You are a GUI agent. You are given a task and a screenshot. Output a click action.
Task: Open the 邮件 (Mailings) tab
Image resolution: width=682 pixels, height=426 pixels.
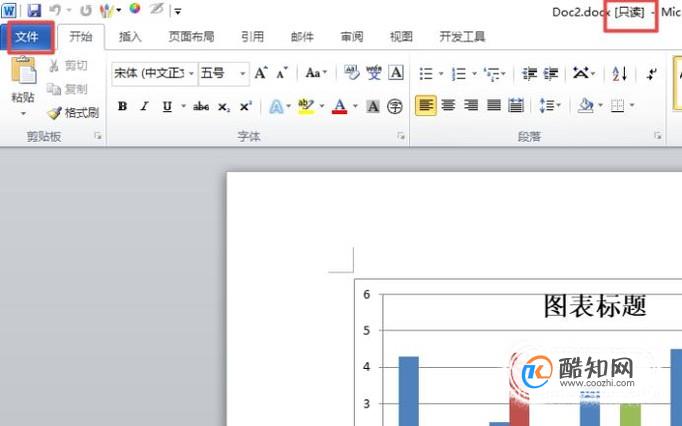point(302,37)
